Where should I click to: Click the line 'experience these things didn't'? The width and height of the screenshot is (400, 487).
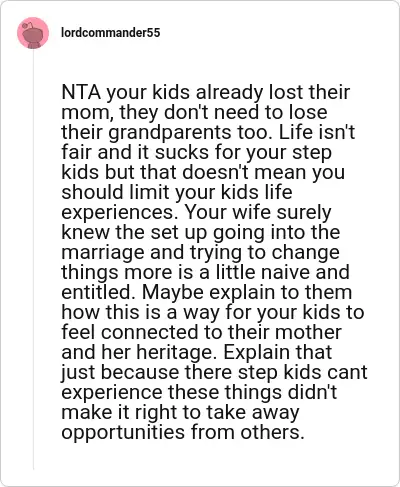[199, 392]
